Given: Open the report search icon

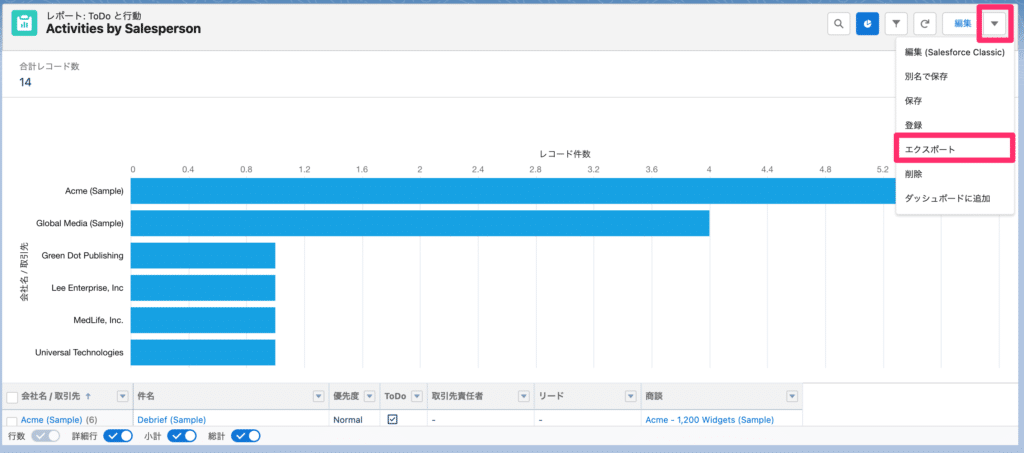Looking at the screenshot, I should [x=838, y=23].
